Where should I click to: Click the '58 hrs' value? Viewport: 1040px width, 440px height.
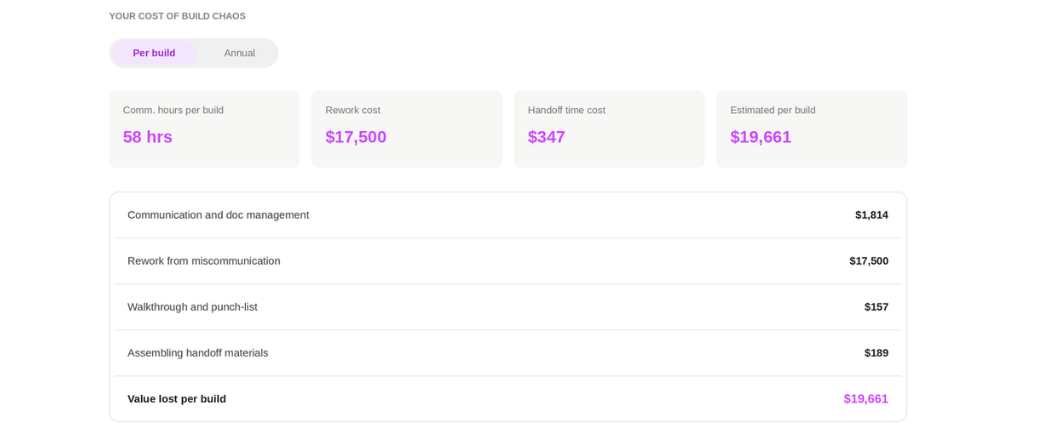(x=147, y=137)
